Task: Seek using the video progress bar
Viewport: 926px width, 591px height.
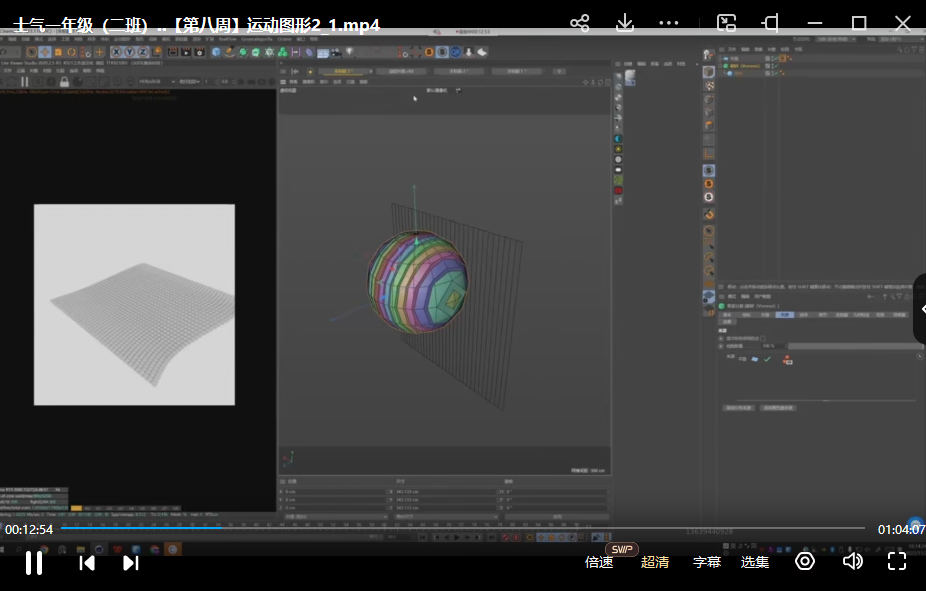Action: [x=460, y=528]
